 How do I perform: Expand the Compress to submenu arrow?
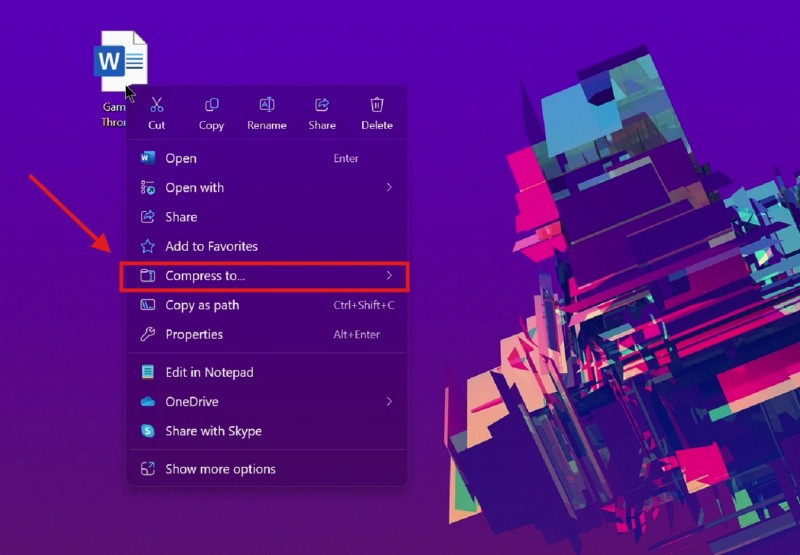[389, 275]
